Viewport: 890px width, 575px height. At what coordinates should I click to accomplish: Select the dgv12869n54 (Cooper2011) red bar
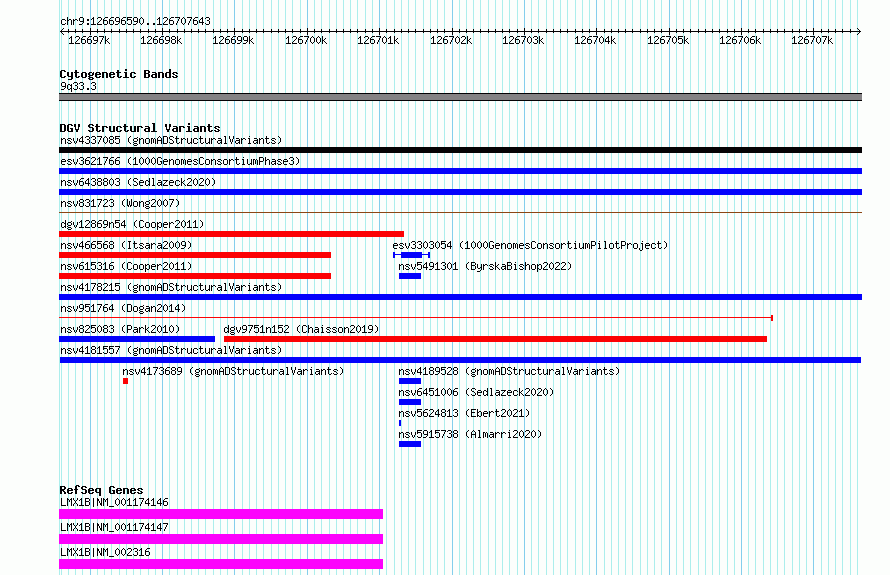coord(232,234)
